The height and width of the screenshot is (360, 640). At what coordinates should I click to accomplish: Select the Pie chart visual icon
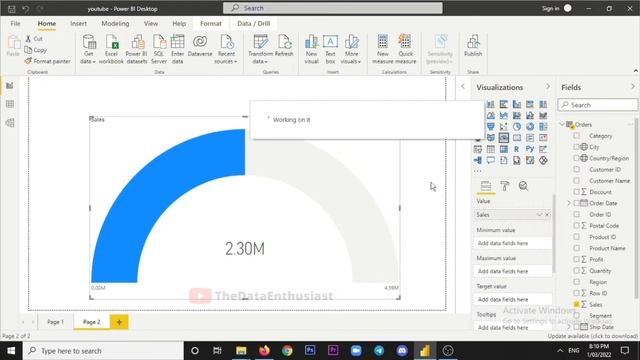pyautogui.click(x=517, y=127)
